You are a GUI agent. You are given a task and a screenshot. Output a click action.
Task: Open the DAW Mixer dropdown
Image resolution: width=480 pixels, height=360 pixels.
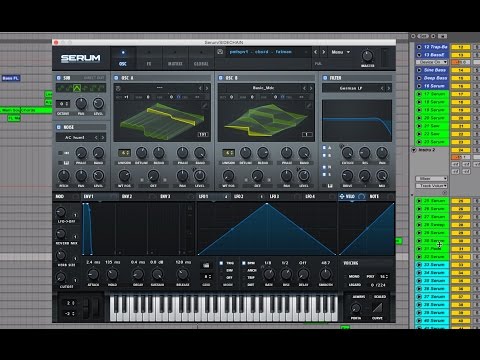tap(431, 179)
